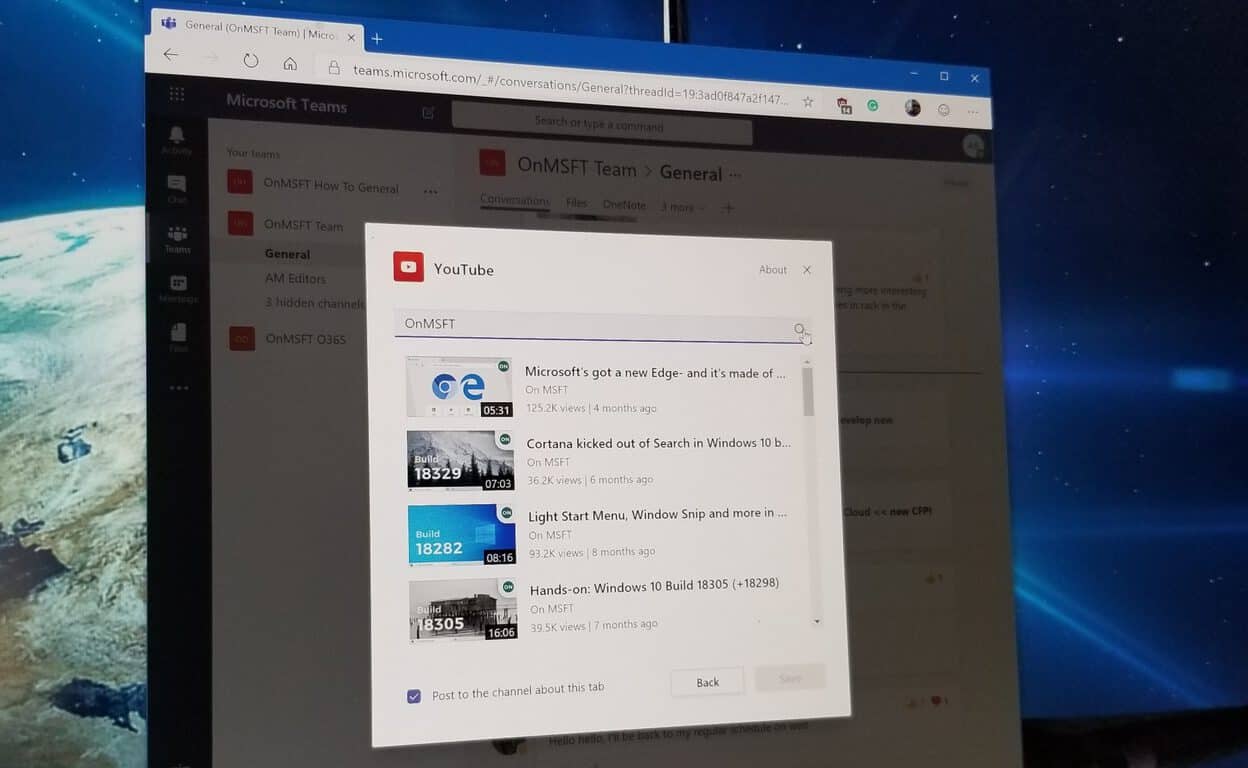Click the Back button in YouTube dialog
This screenshot has height=768, width=1248.
(708, 682)
